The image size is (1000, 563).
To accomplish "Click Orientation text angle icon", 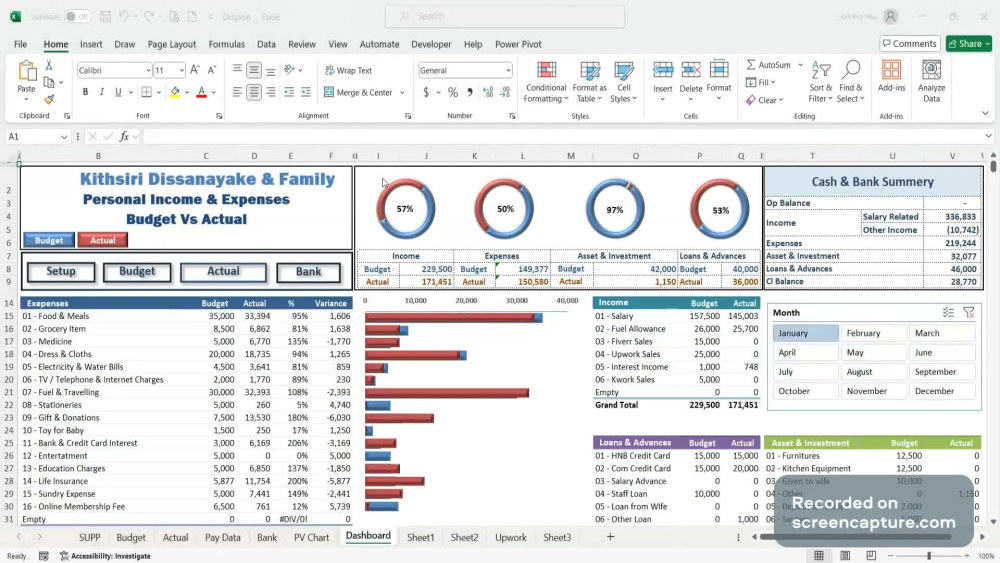I will 290,70.
